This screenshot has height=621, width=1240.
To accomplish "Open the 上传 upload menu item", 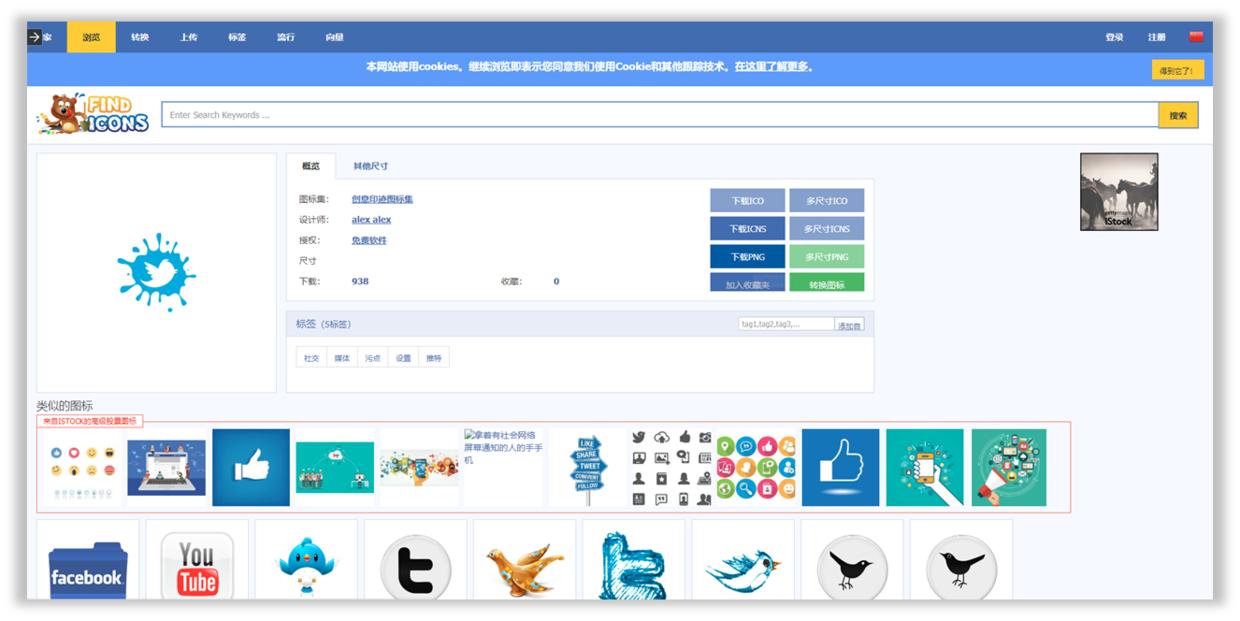I will [188, 37].
